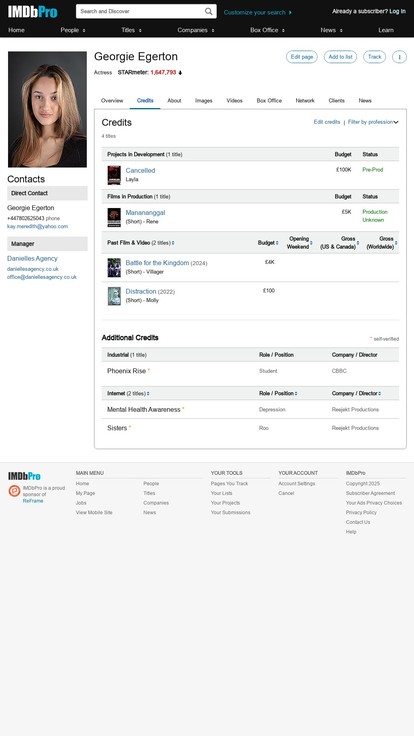Open Account Settings in footer
The image size is (414, 736).
[297, 483]
